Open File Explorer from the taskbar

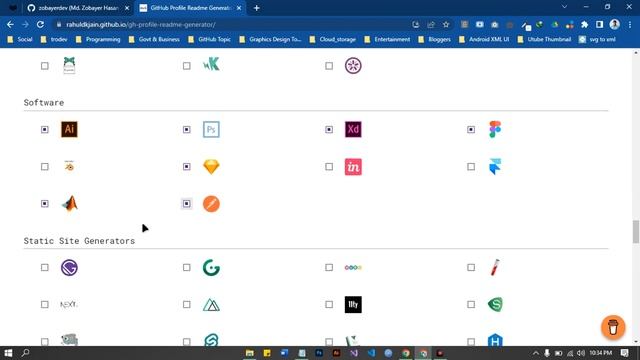click(249, 353)
